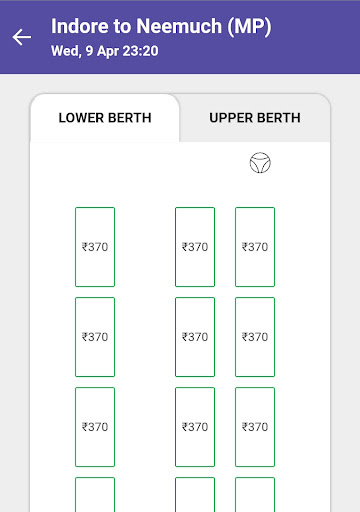Click the driver steering wheel icon
Screen dimensions: 360x512
(260, 163)
